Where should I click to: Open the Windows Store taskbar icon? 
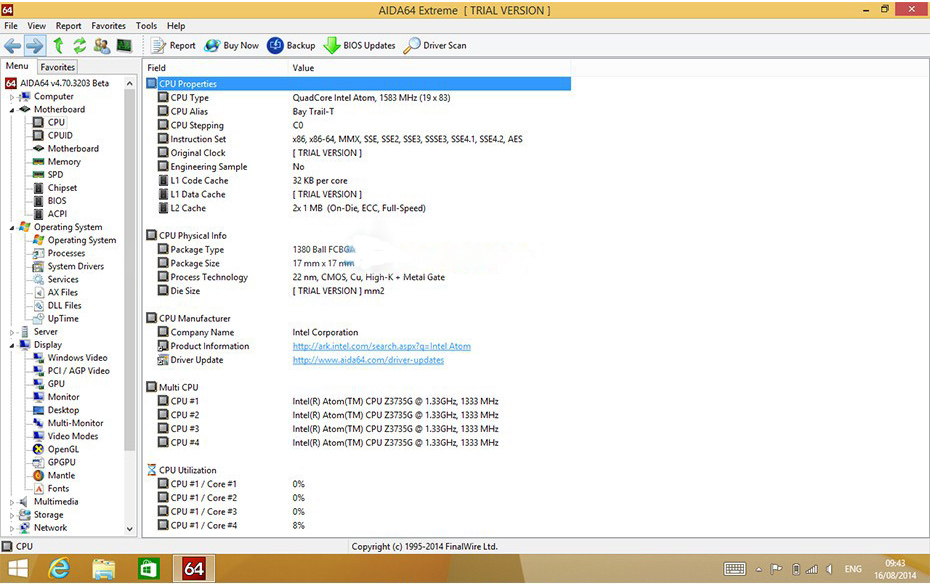[148, 569]
